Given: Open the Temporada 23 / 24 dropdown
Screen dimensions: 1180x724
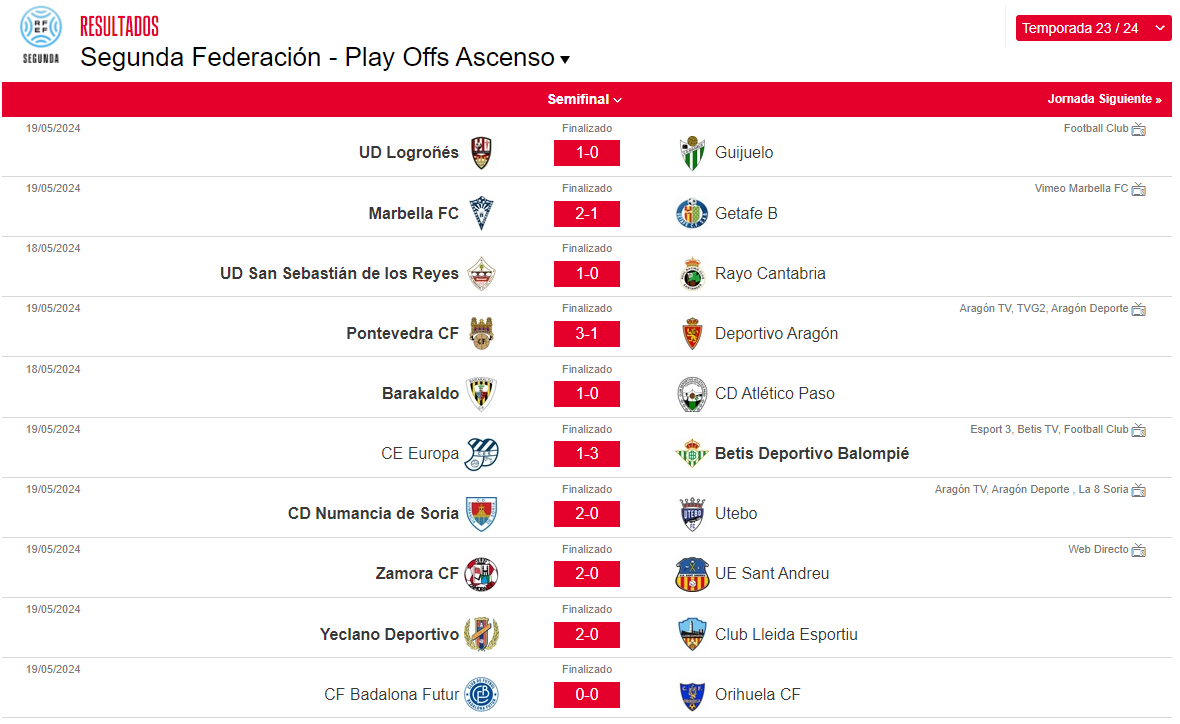Looking at the screenshot, I should (x=1093, y=29).
